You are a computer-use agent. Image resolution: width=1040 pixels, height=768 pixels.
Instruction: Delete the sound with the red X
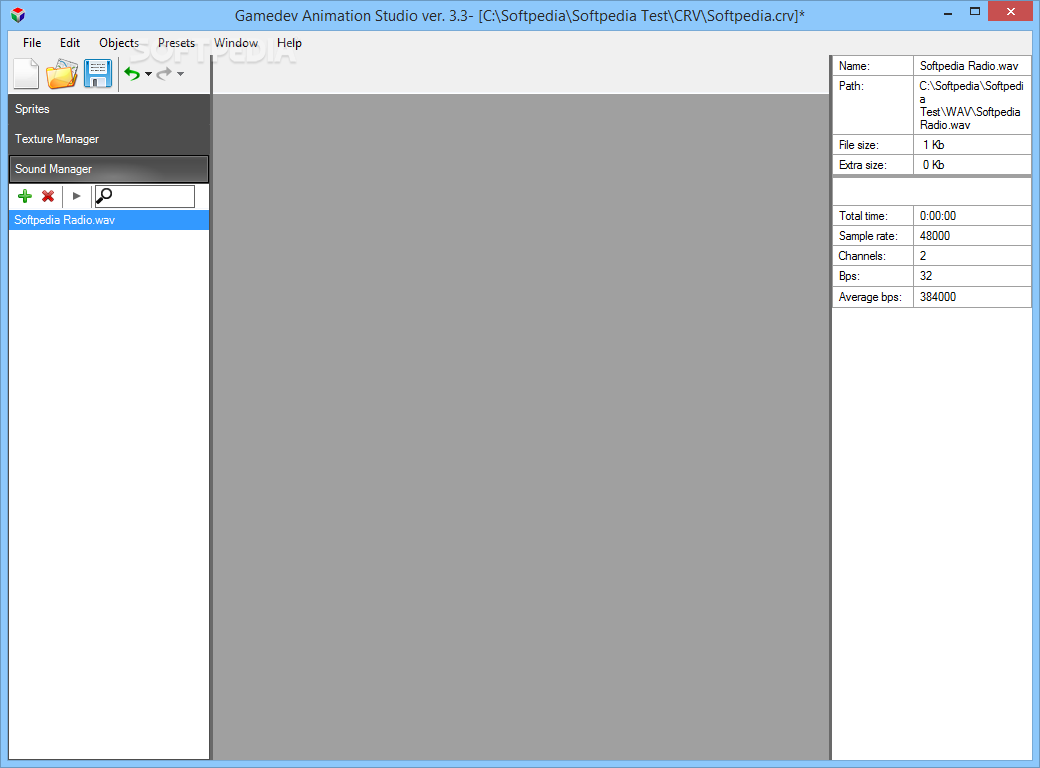point(48,196)
